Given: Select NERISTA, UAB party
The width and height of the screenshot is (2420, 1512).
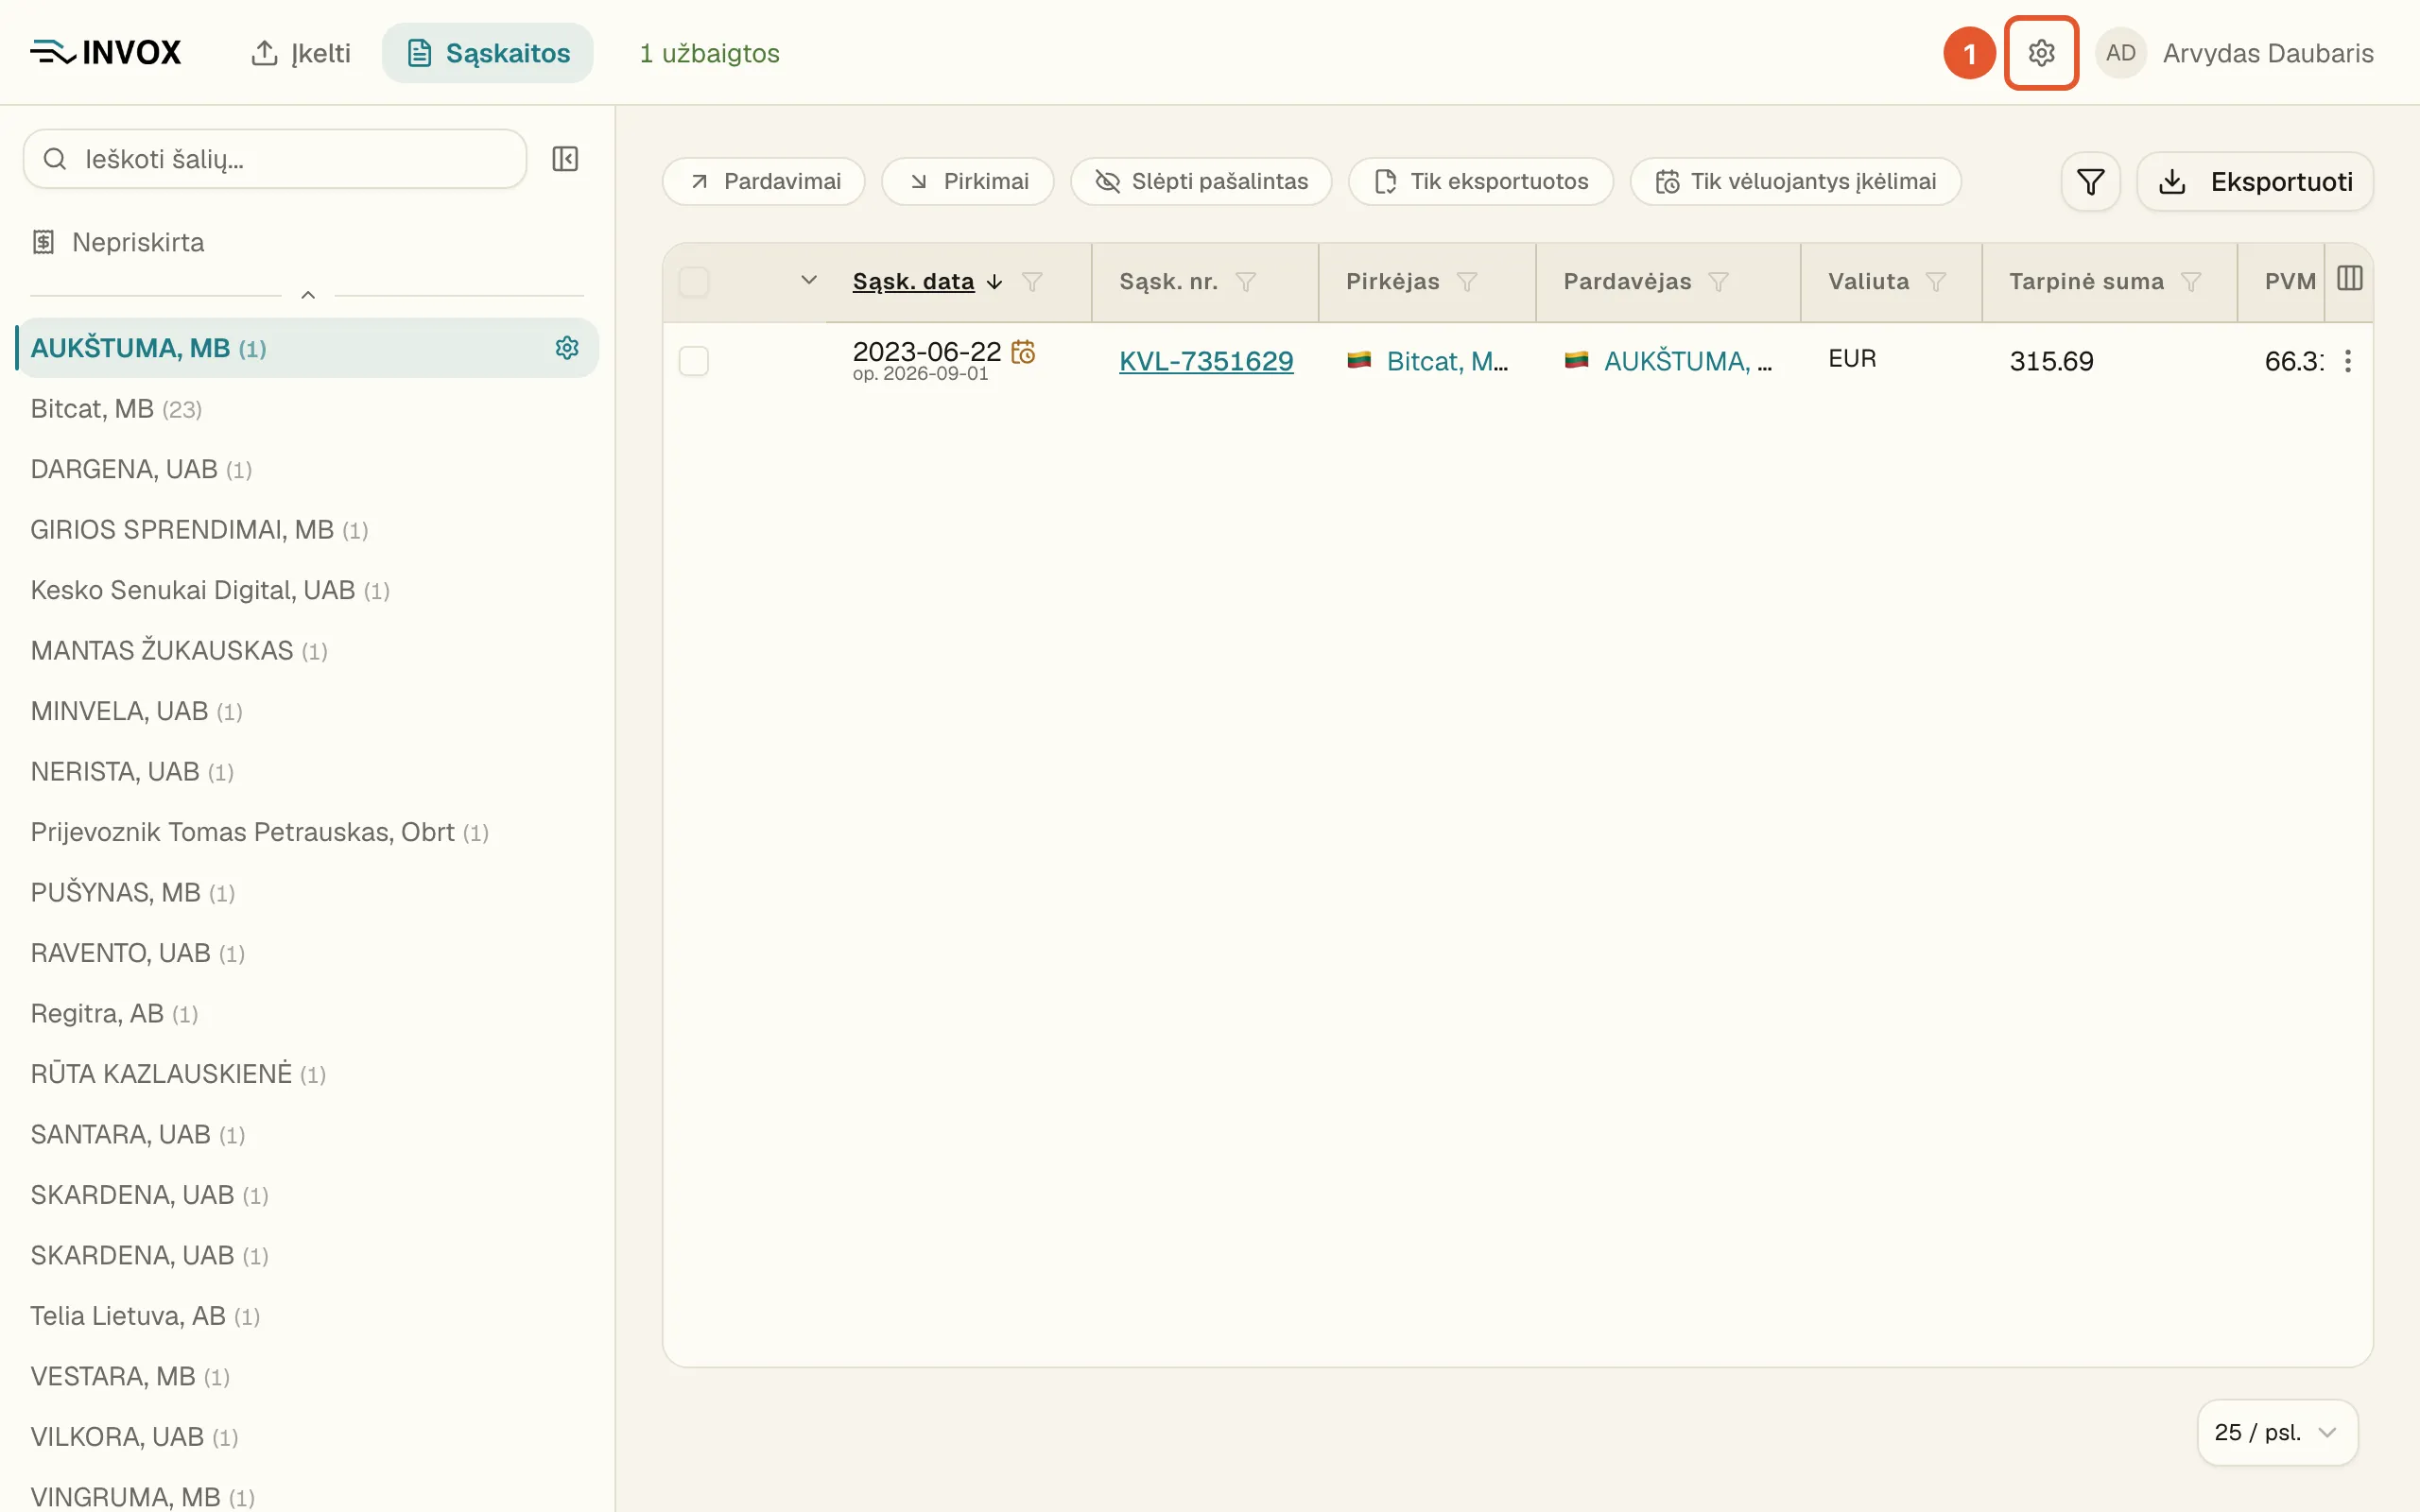Looking at the screenshot, I should click(x=307, y=772).
